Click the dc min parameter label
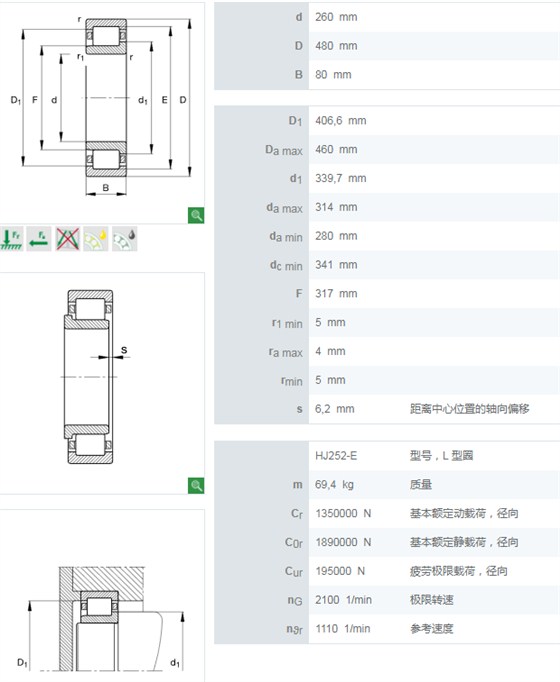 pyautogui.click(x=286, y=266)
